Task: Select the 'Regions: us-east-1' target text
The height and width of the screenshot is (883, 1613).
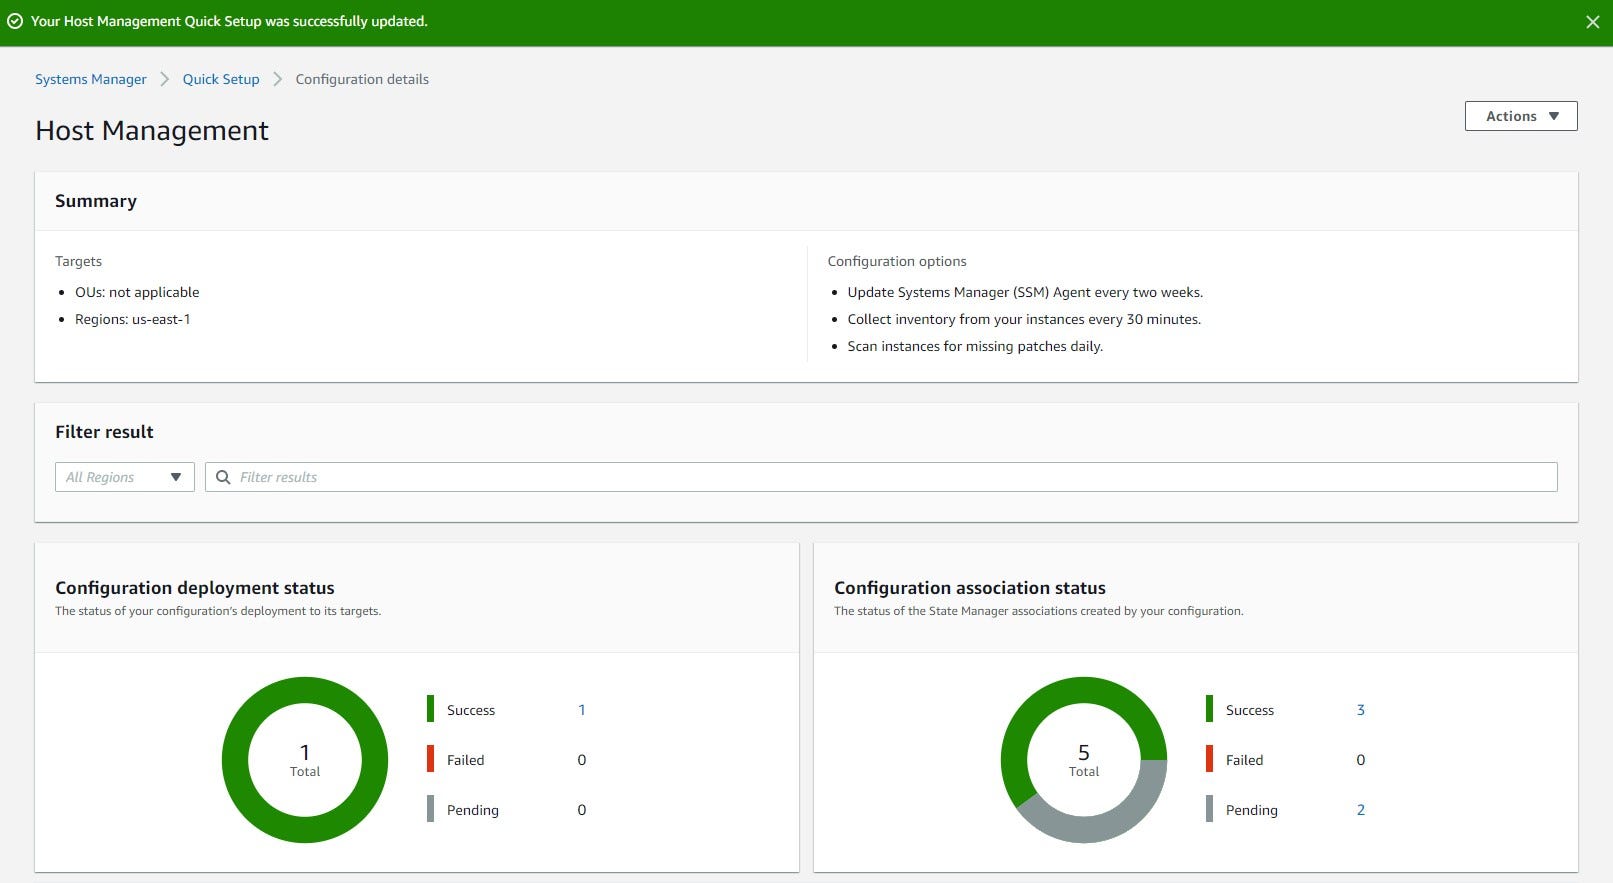Action: coord(133,319)
